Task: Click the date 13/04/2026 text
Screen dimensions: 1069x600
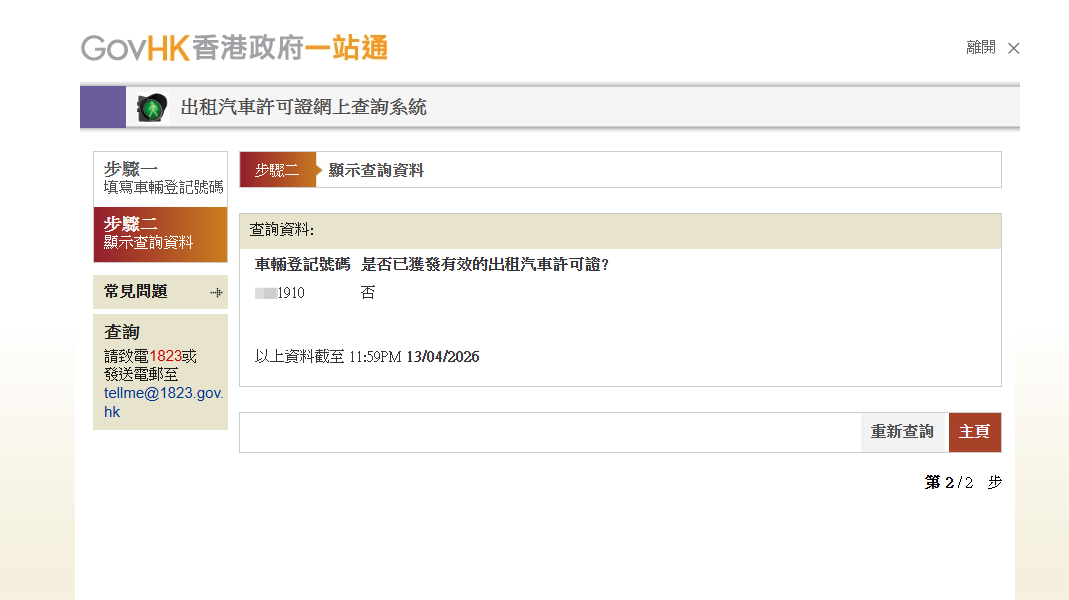Action: pos(442,357)
